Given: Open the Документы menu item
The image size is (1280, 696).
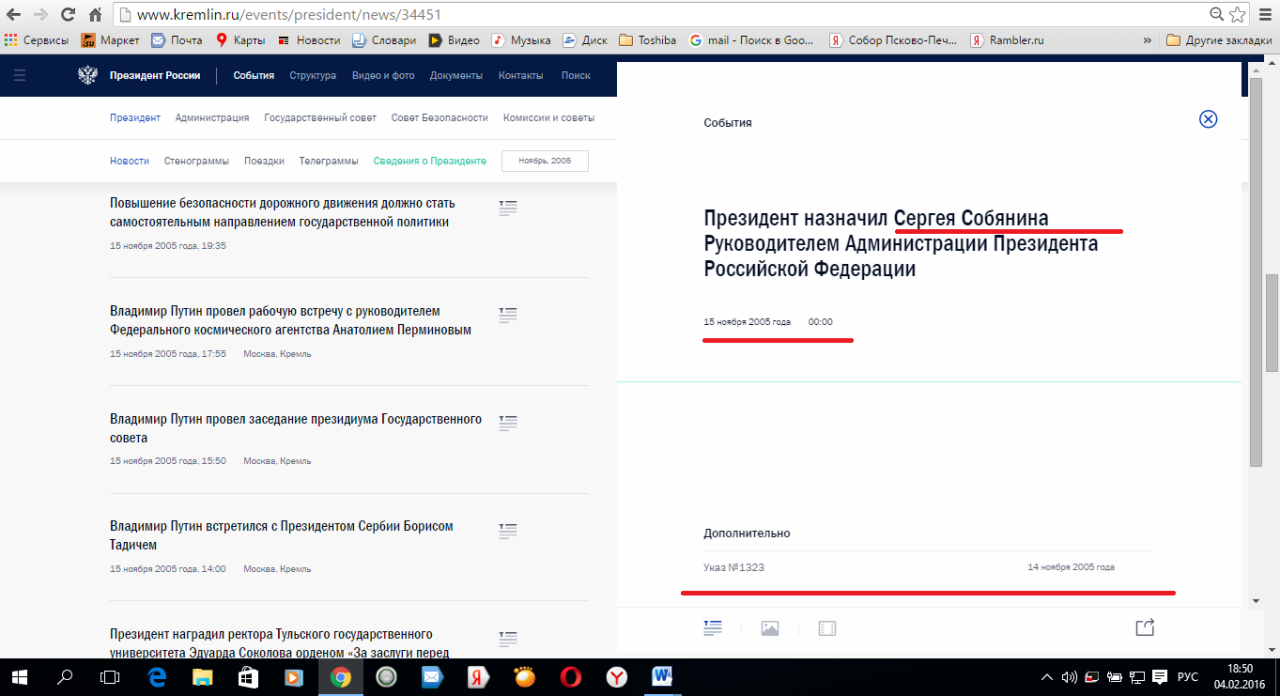Looking at the screenshot, I should (456, 75).
